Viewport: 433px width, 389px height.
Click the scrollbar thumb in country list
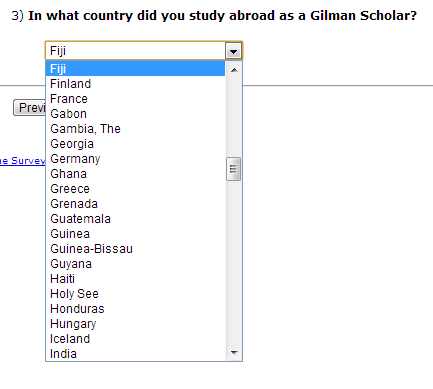tap(233, 169)
